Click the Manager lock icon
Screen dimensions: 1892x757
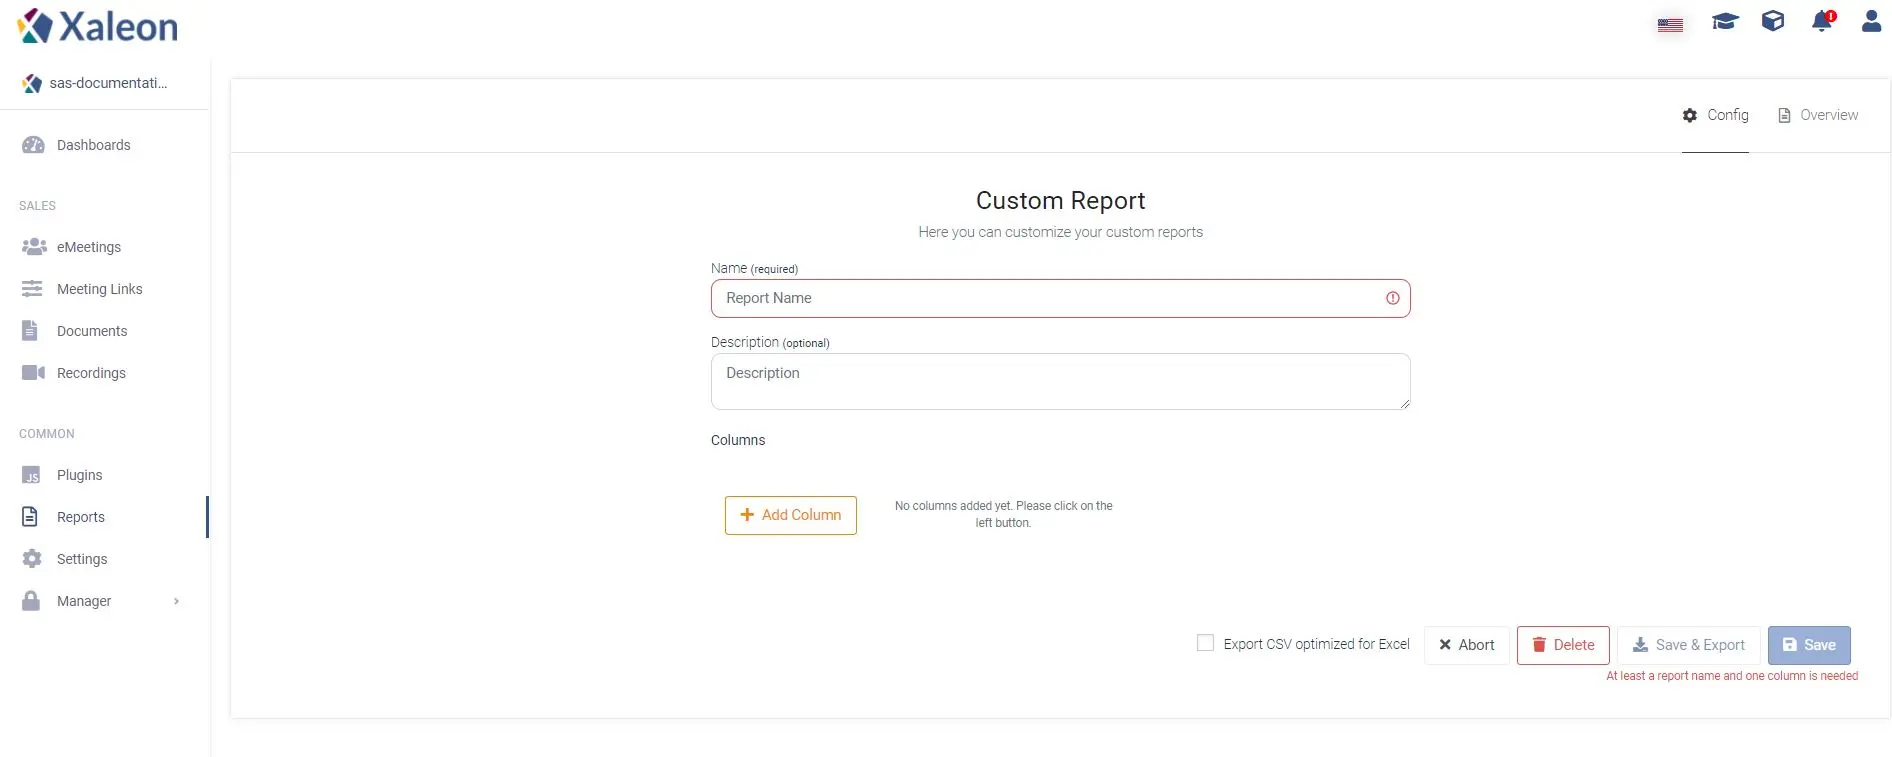point(31,600)
